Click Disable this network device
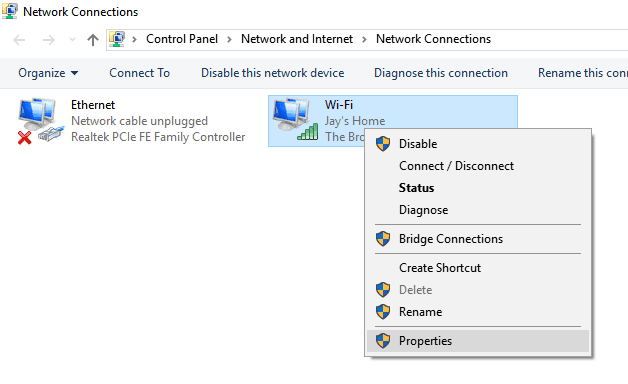 (272, 73)
